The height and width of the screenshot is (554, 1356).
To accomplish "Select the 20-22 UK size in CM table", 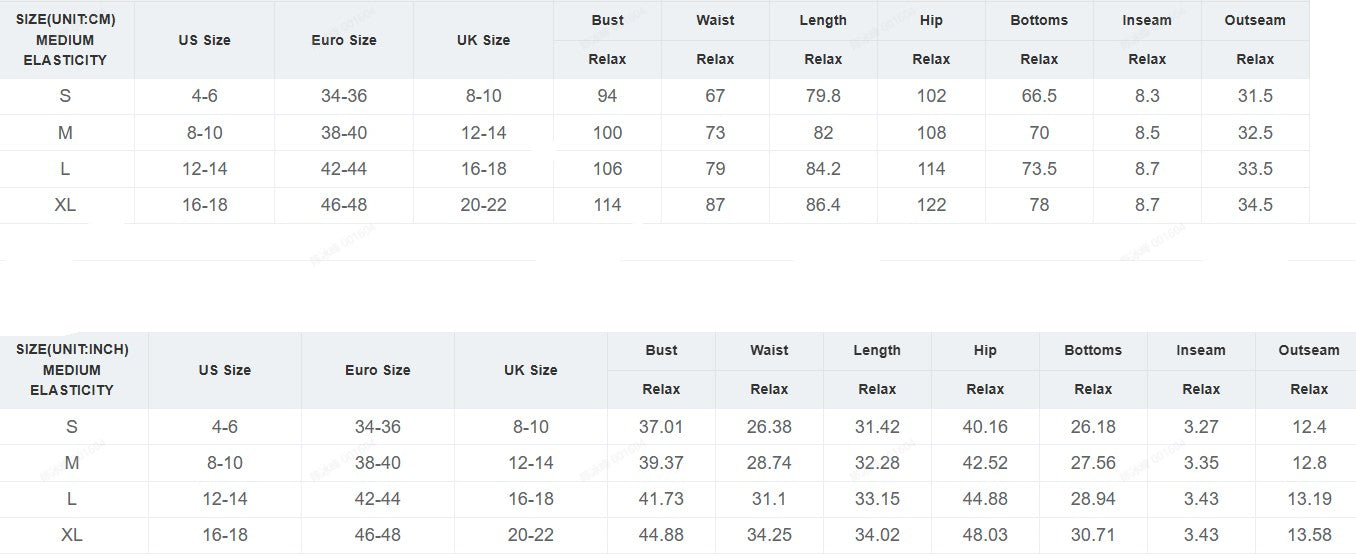I will [x=483, y=205].
